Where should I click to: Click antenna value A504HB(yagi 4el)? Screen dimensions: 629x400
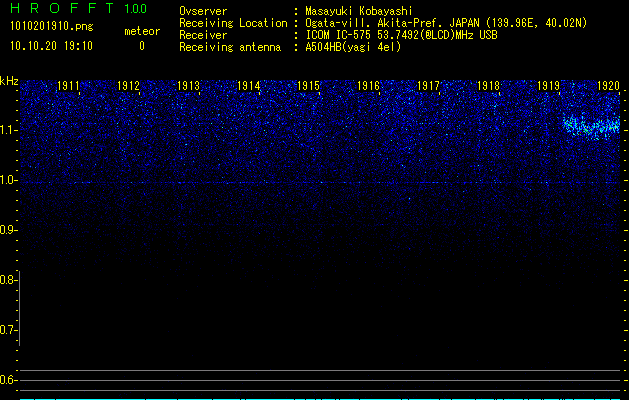point(353,47)
